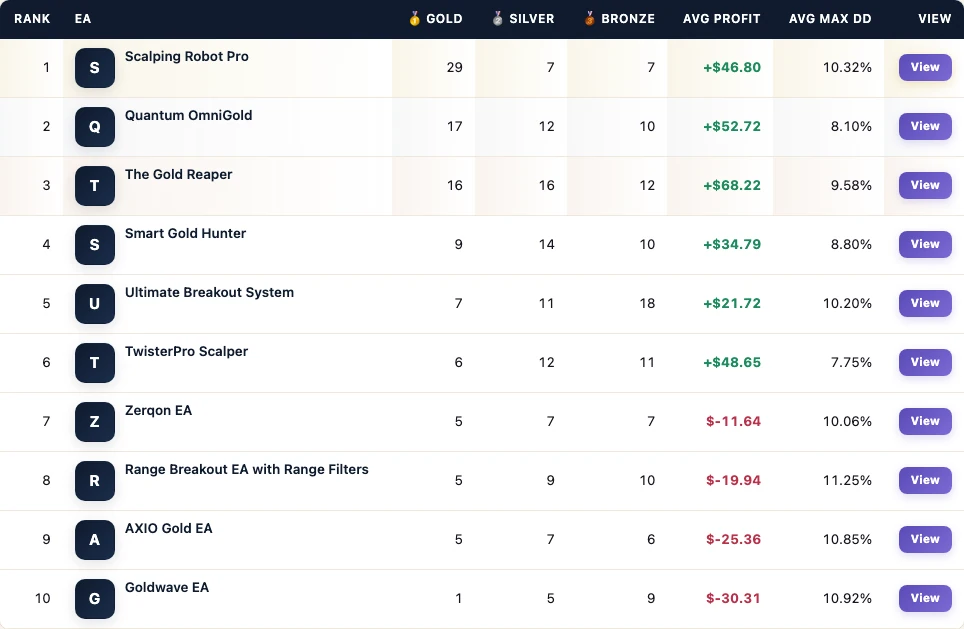
Task: Select The Gold Reaper name
Action: tap(178, 175)
